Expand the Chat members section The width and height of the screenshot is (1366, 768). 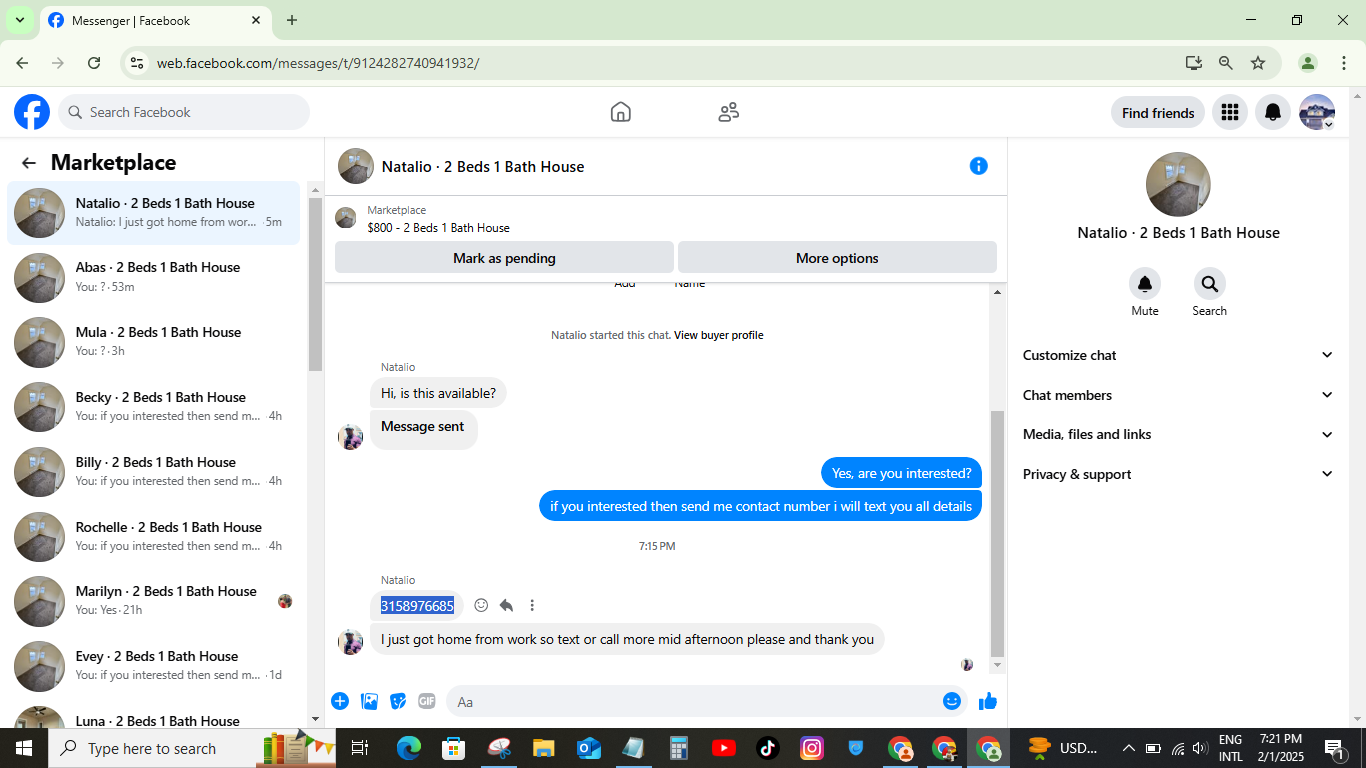[x=1178, y=395]
